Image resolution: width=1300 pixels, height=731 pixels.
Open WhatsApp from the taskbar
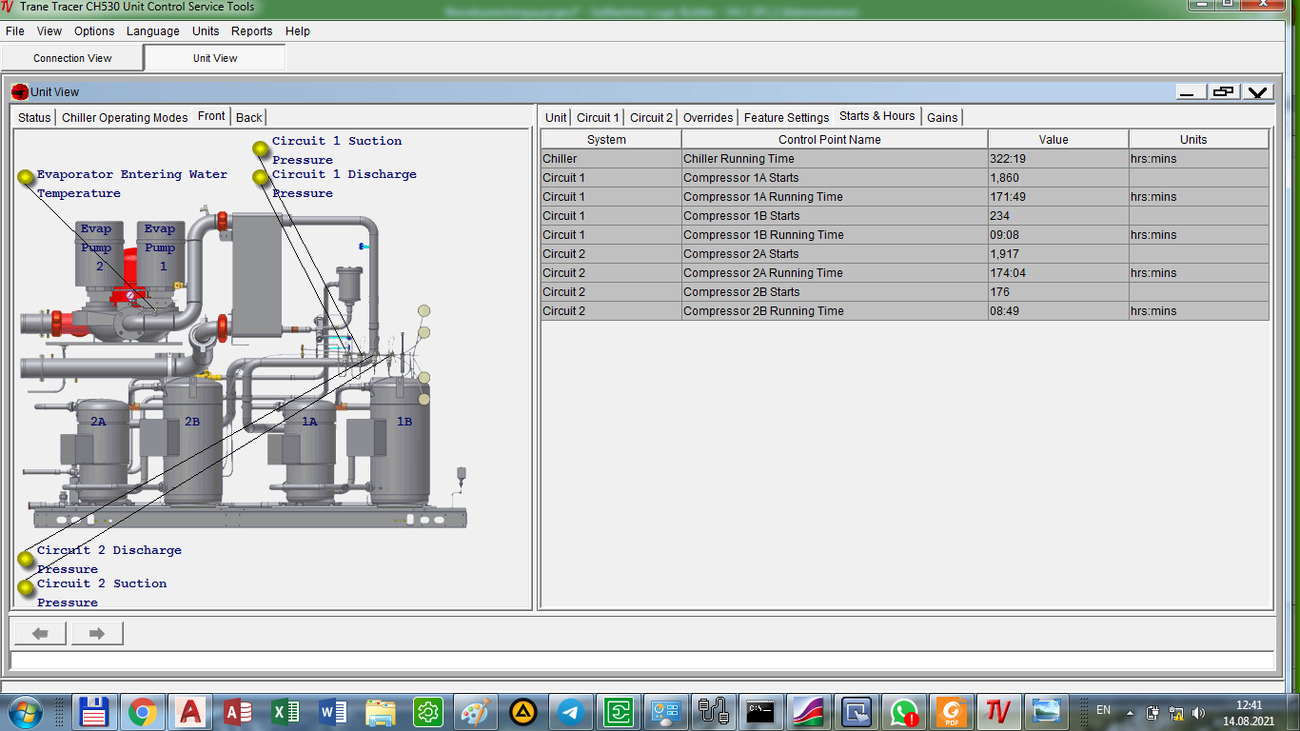pos(904,712)
